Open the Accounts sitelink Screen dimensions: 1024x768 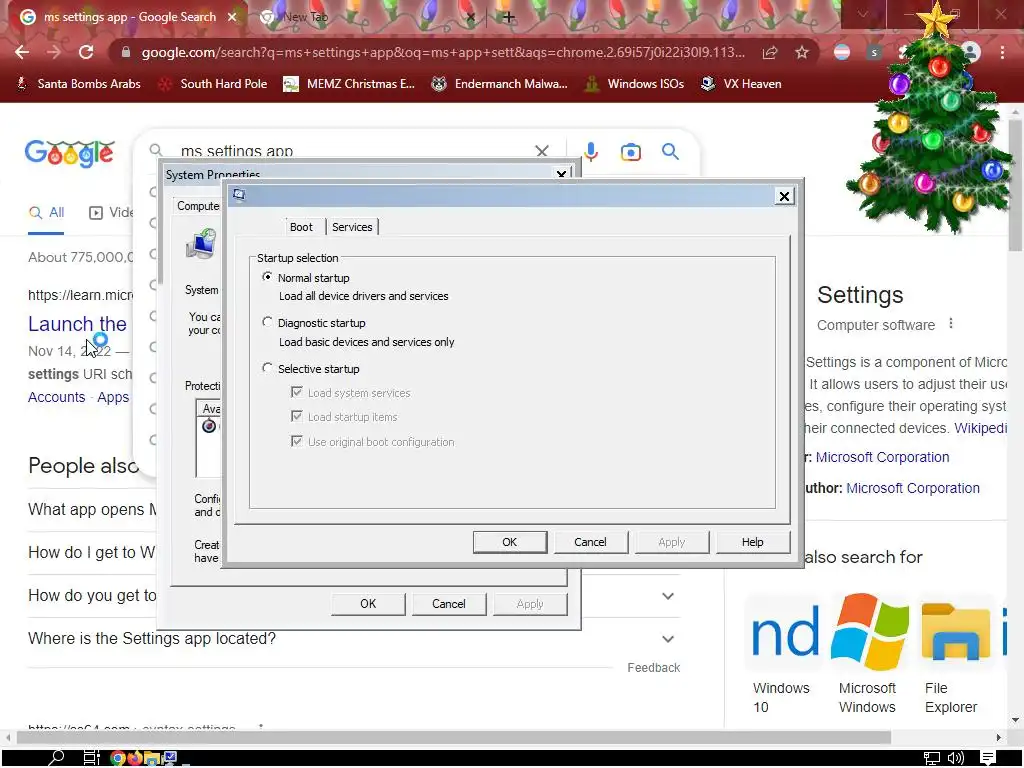57,397
